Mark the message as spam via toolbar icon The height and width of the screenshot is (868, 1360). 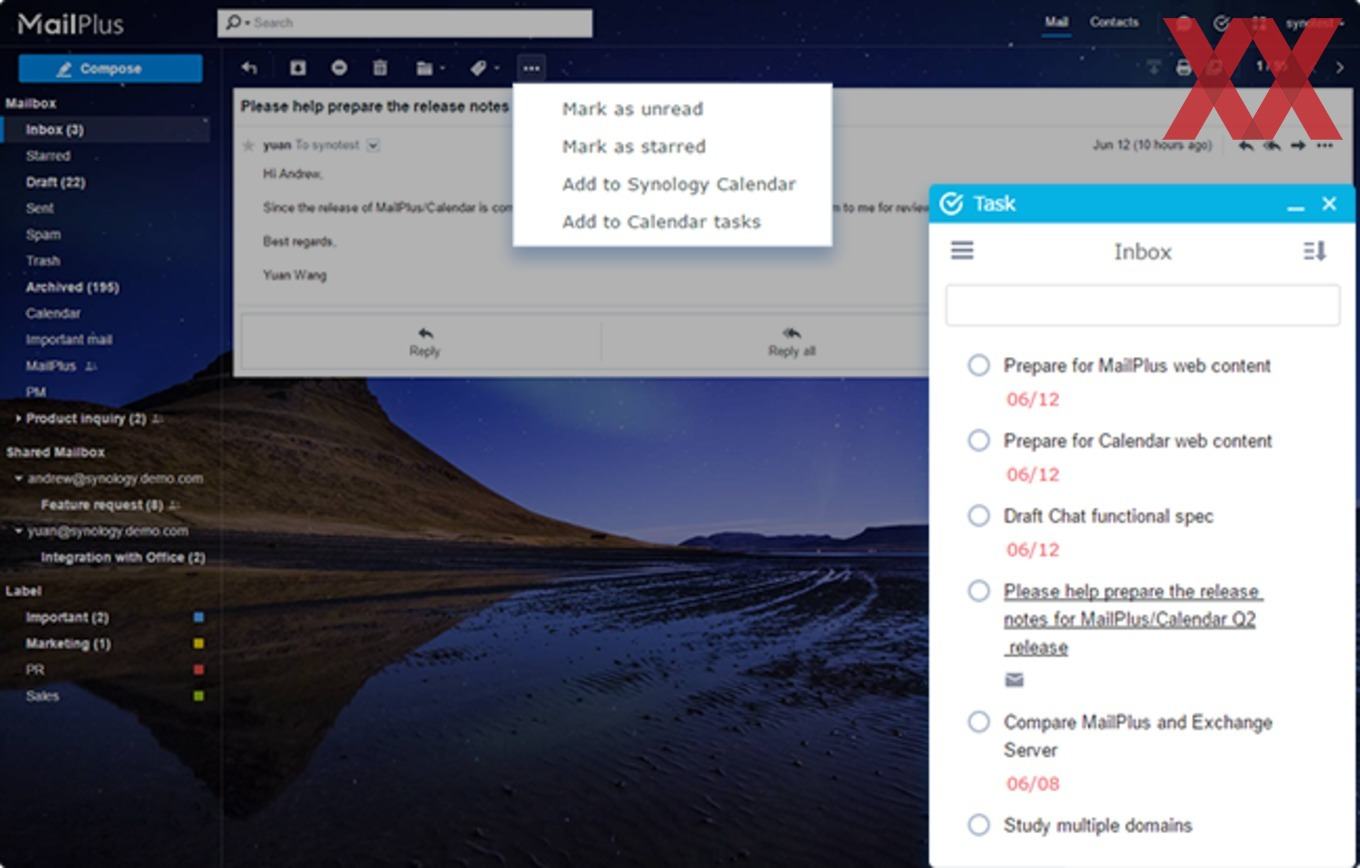[x=339, y=68]
